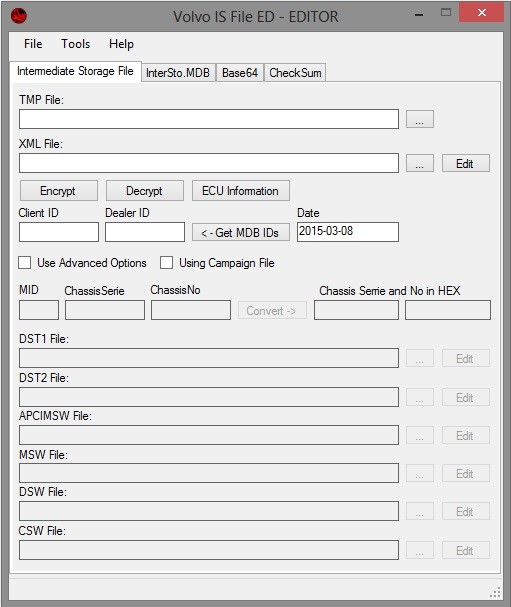
Task: Click the Encrypt button
Action: (58, 190)
